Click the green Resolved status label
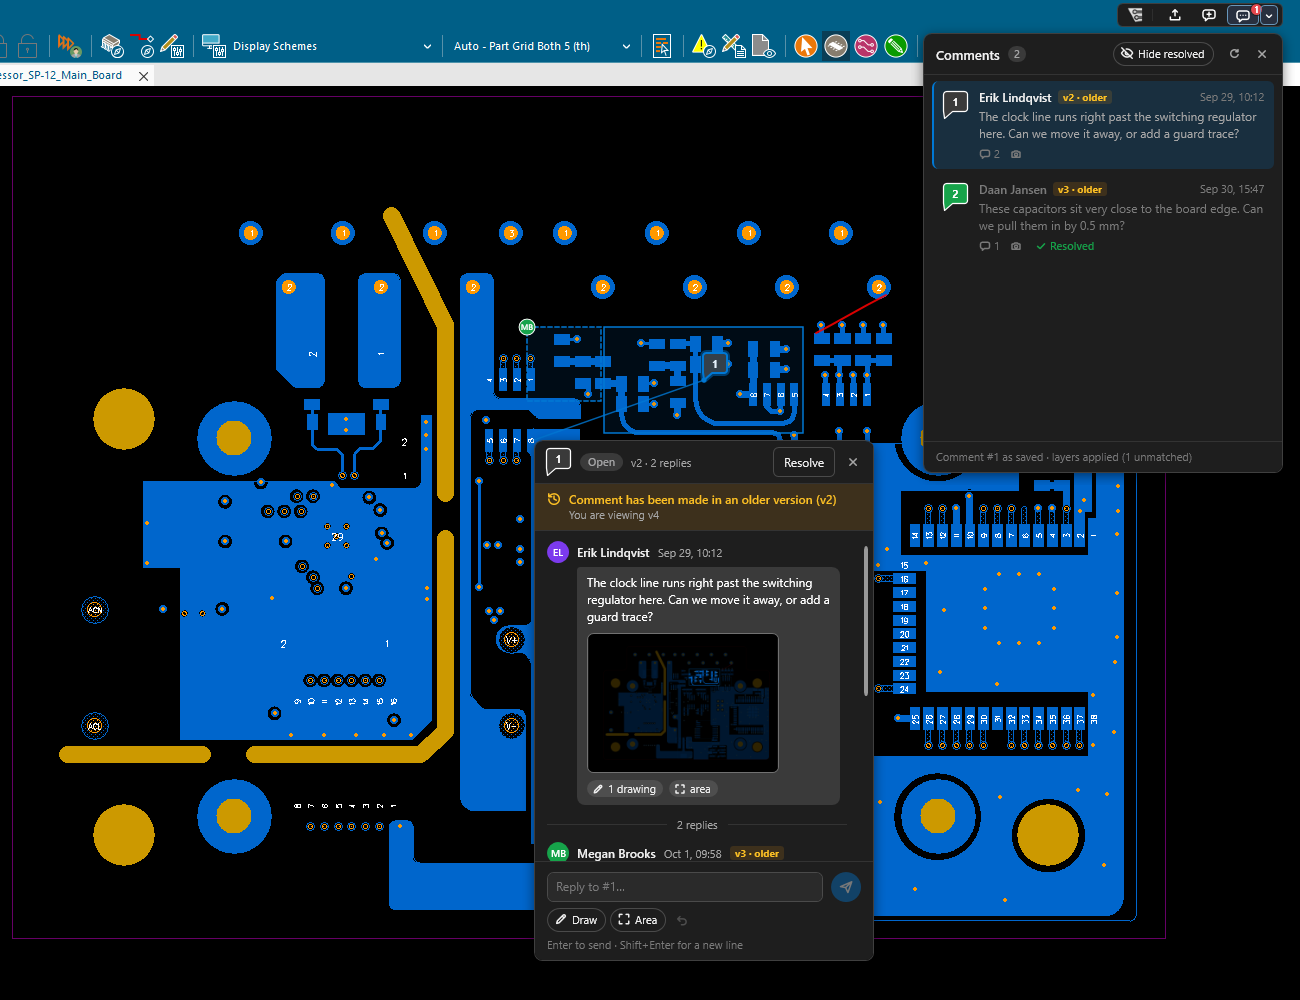The width and height of the screenshot is (1300, 1000). pos(1065,246)
